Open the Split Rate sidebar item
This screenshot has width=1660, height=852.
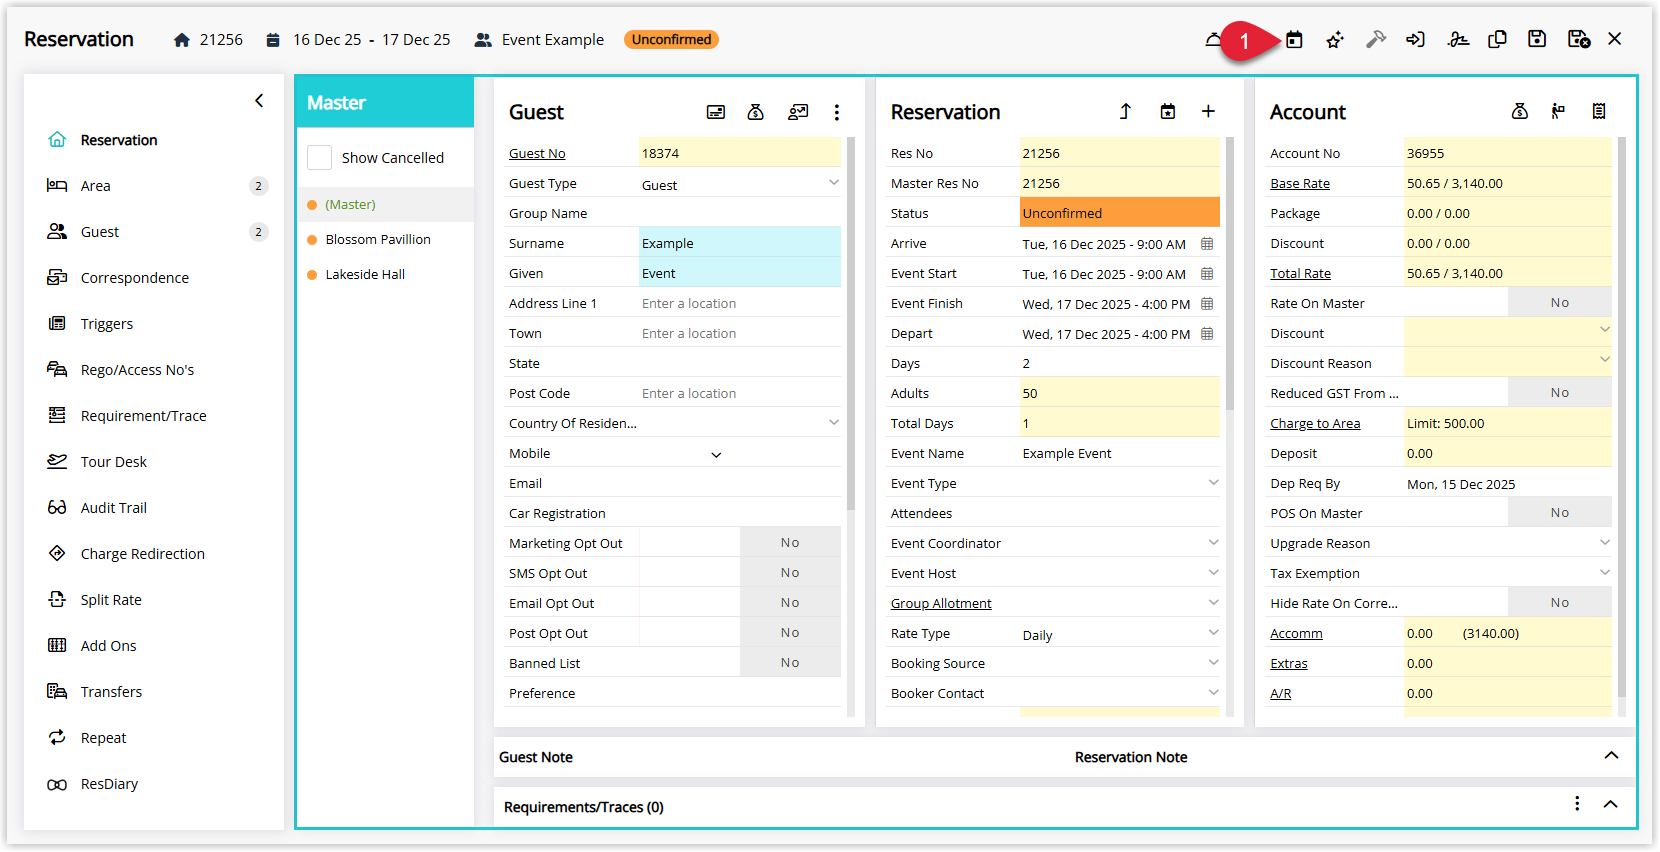tap(156, 600)
